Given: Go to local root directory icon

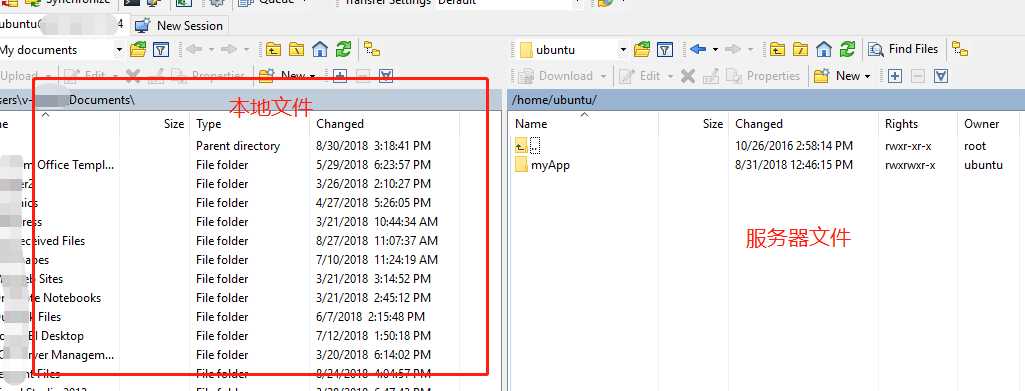Looking at the screenshot, I should (x=296, y=49).
